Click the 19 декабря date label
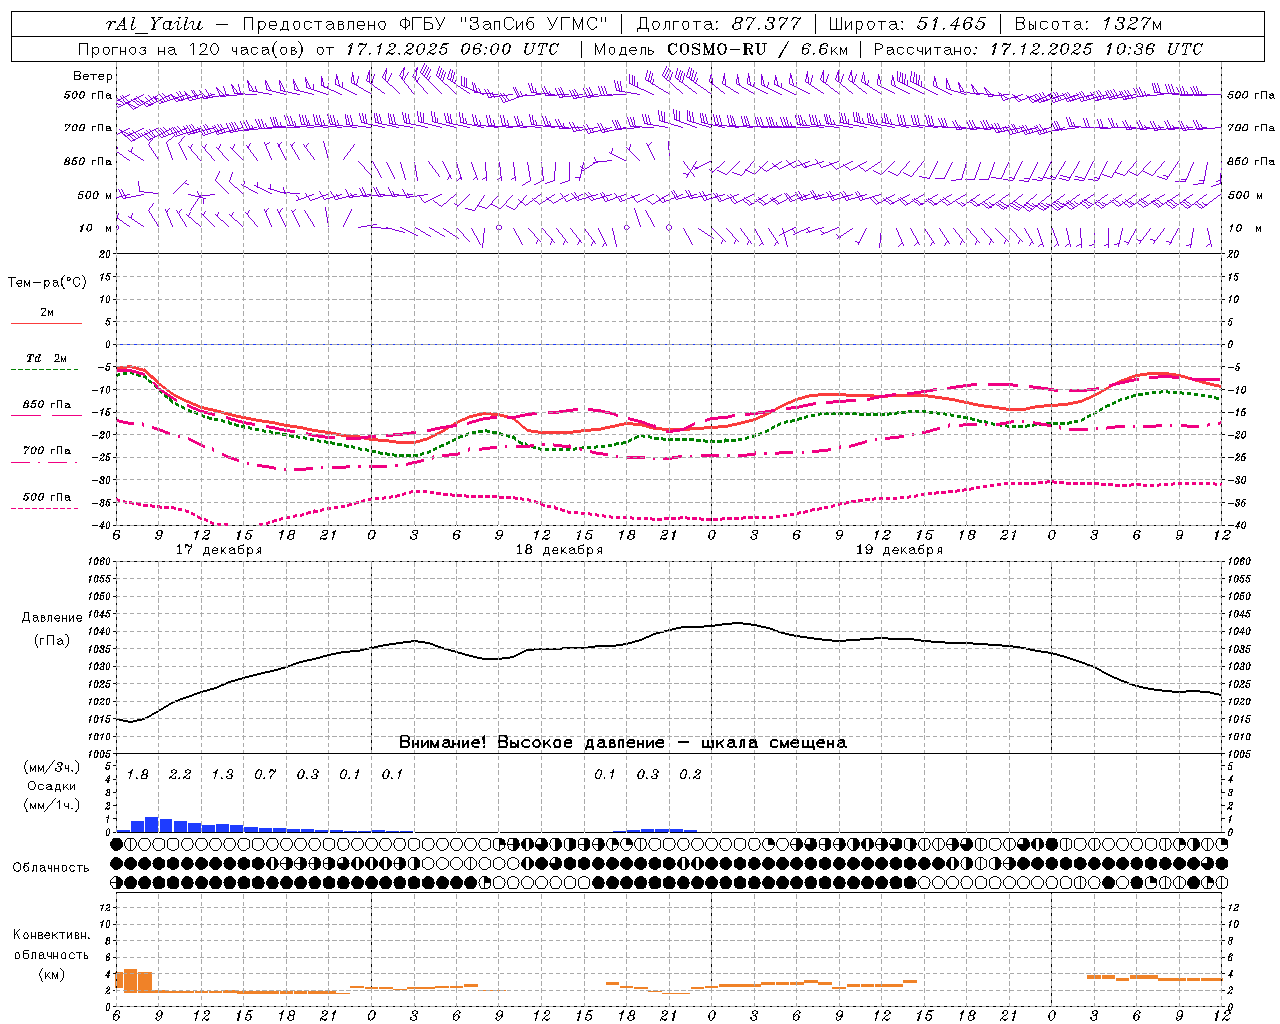The image size is (1280, 1024). click(x=899, y=550)
